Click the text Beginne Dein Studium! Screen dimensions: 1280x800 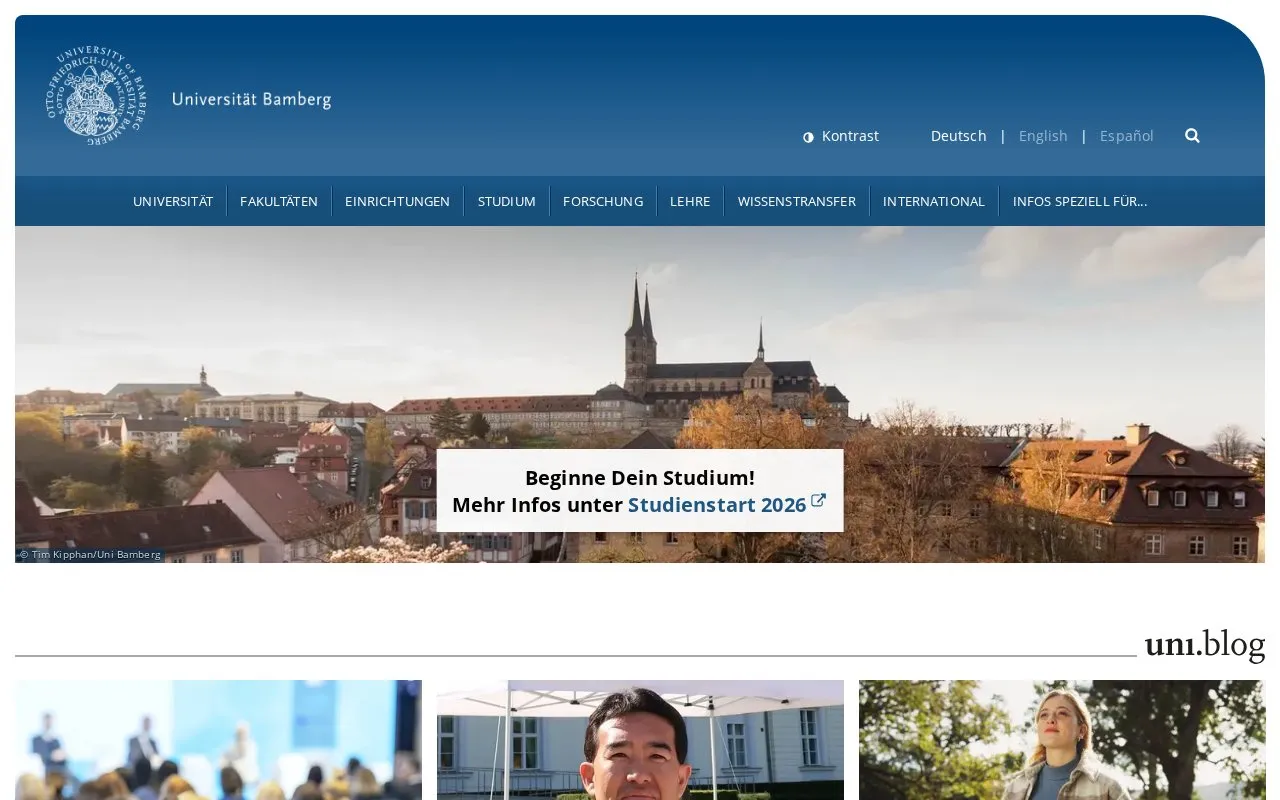click(640, 478)
